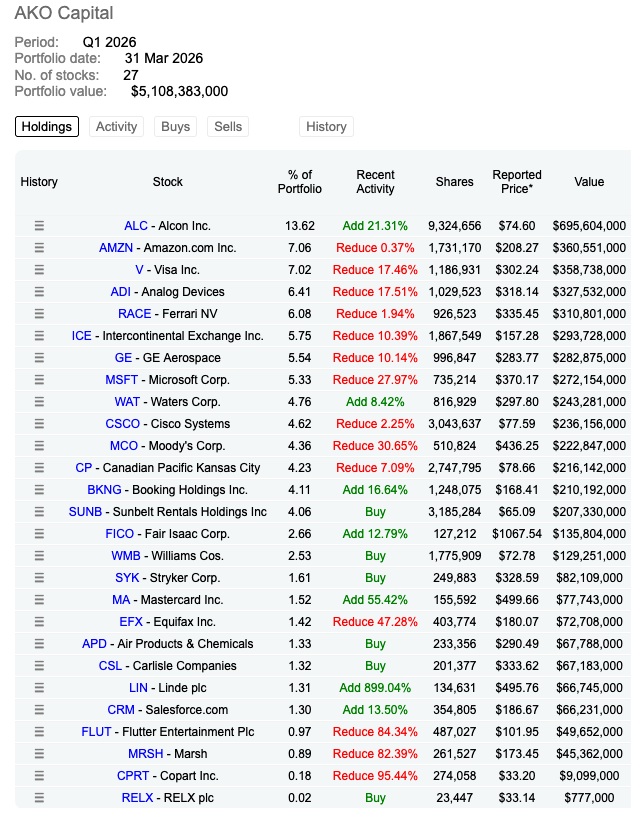Open history icon for Flutter Entertainment row
Viewport: 644px width, 825px height.
click(39, 732)
